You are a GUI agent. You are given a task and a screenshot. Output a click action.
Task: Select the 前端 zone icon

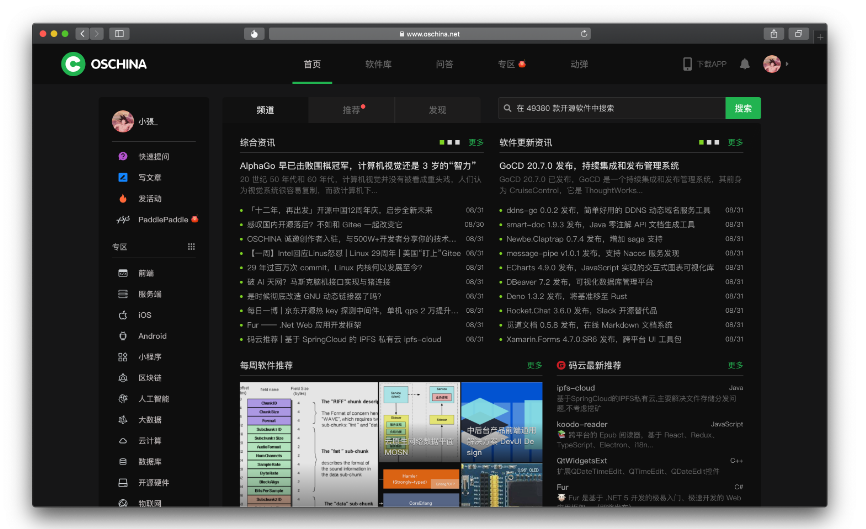click(x=123, y=273)
